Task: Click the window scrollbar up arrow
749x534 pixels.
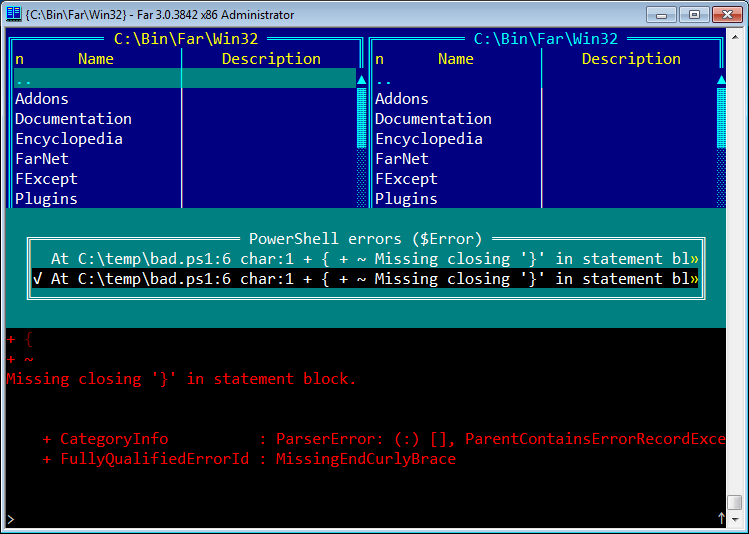Action: click(735, 36)
